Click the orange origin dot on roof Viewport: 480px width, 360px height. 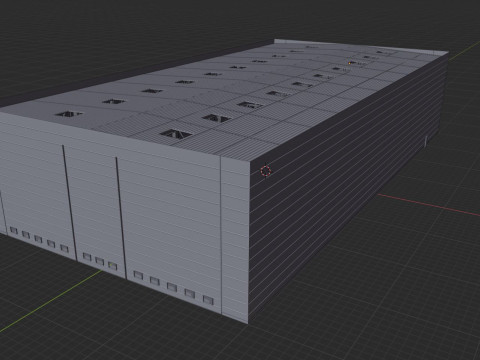[x=350, y=62]
